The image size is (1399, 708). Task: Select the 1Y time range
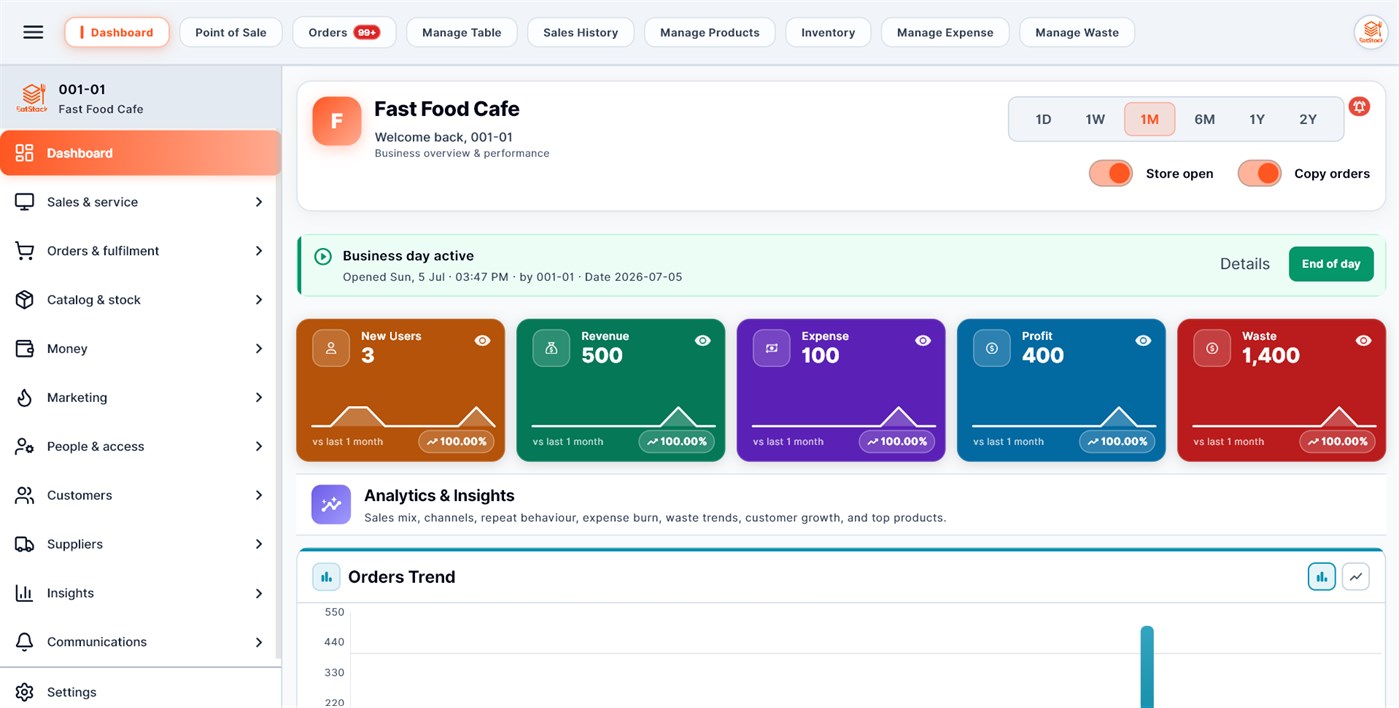(1257, 119)
